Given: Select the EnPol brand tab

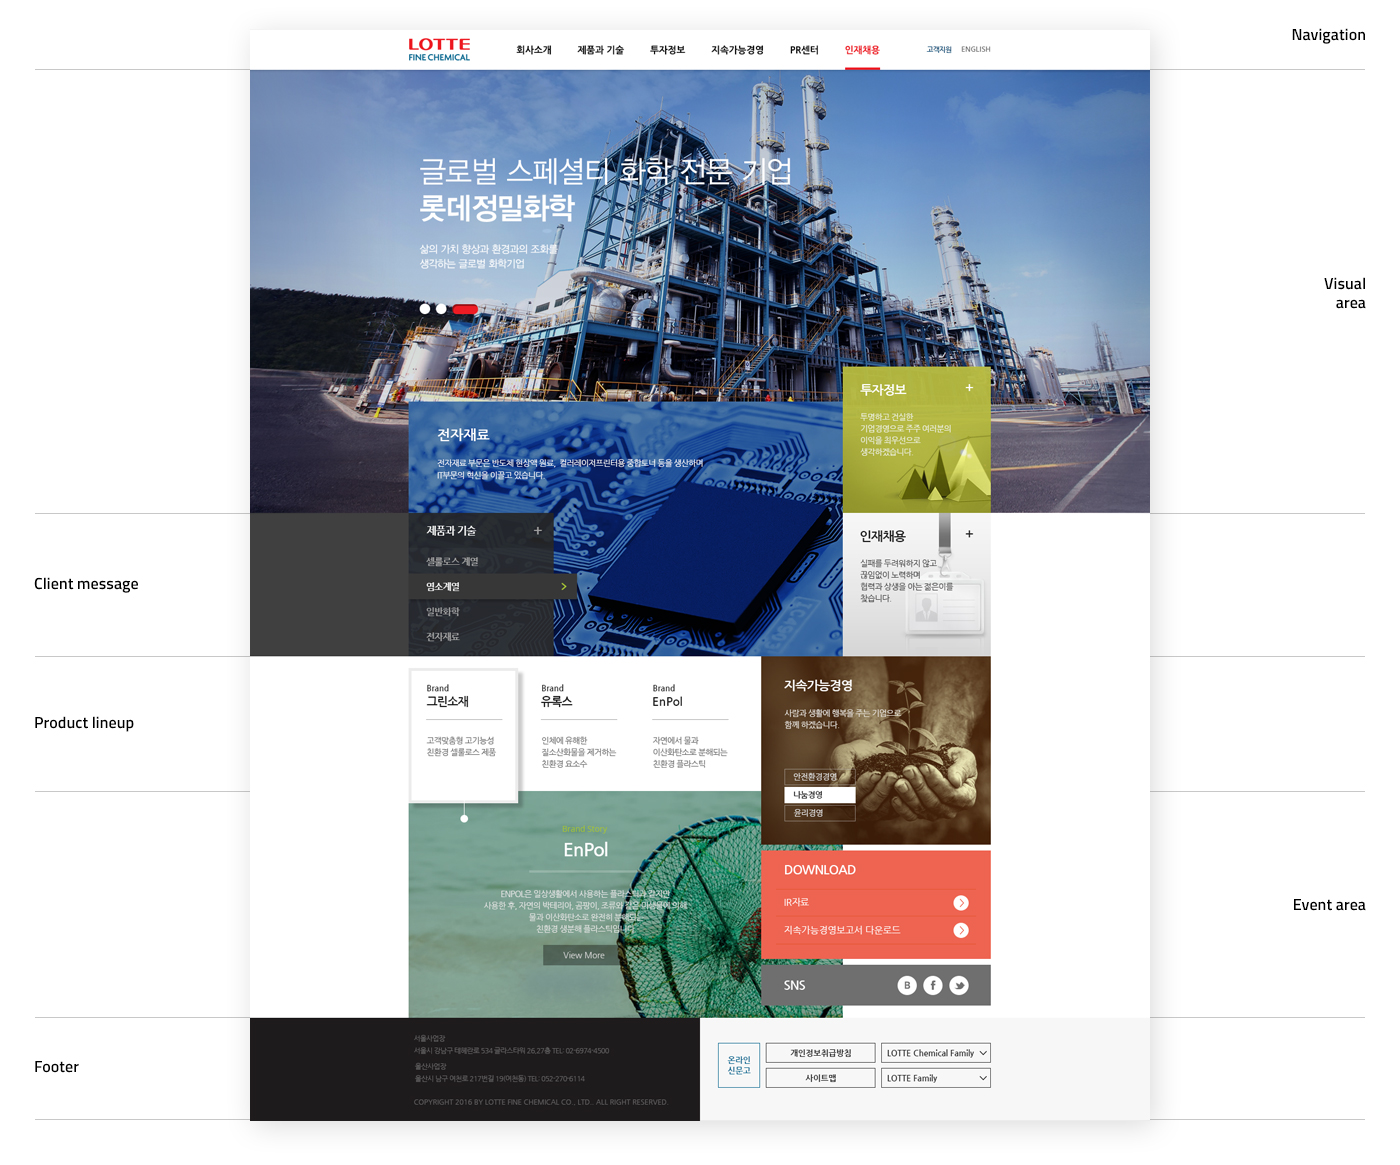Looking at the screenshot, I should (690, 728).
